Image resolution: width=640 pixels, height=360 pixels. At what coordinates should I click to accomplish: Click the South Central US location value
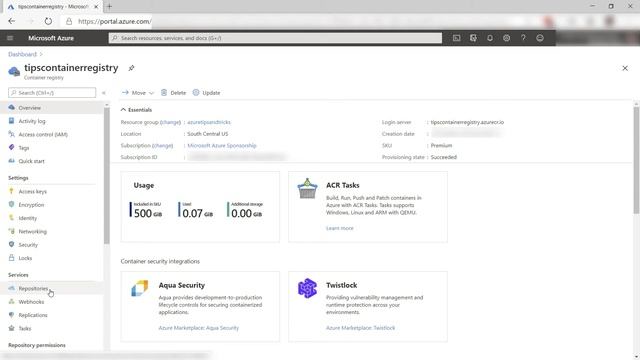coord(208,134)
